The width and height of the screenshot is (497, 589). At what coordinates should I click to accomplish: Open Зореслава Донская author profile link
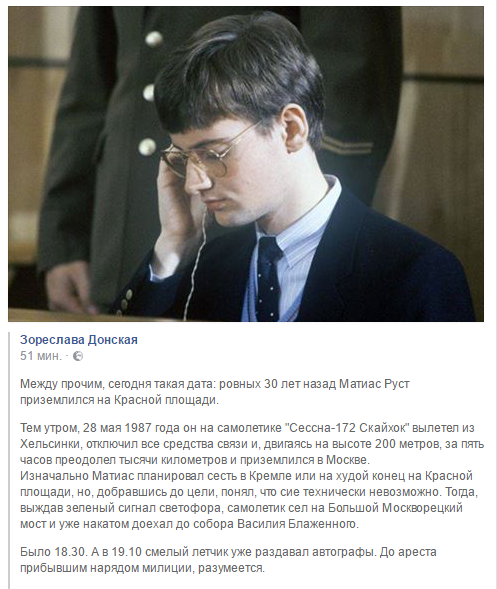[79, 340]
